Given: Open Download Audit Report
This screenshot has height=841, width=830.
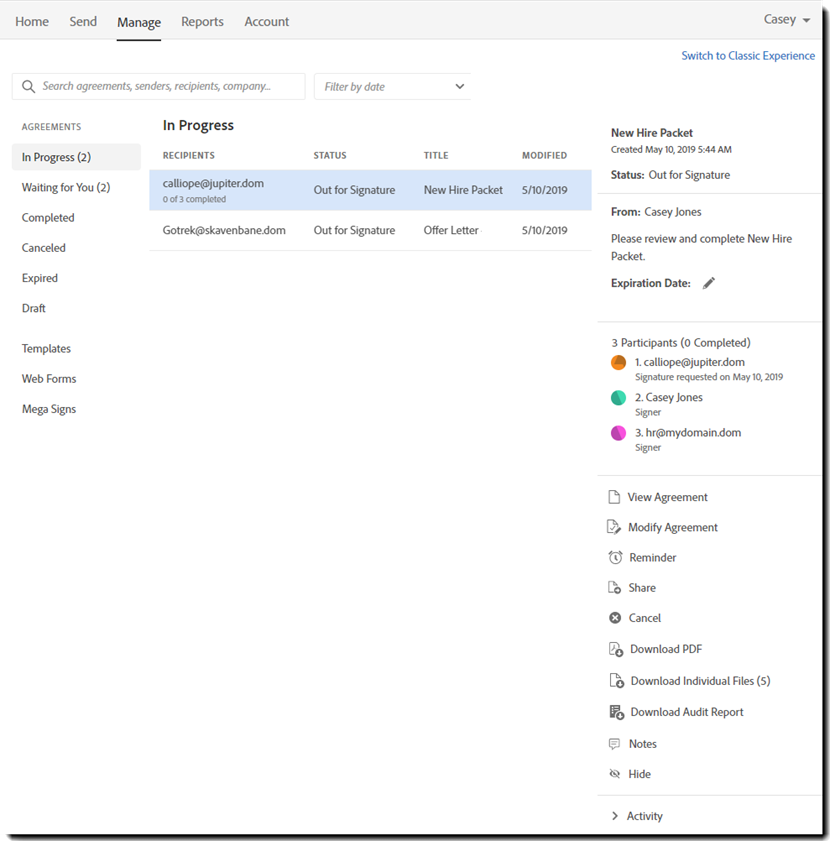Looking at the screenshot, I should tap(614, 711).
